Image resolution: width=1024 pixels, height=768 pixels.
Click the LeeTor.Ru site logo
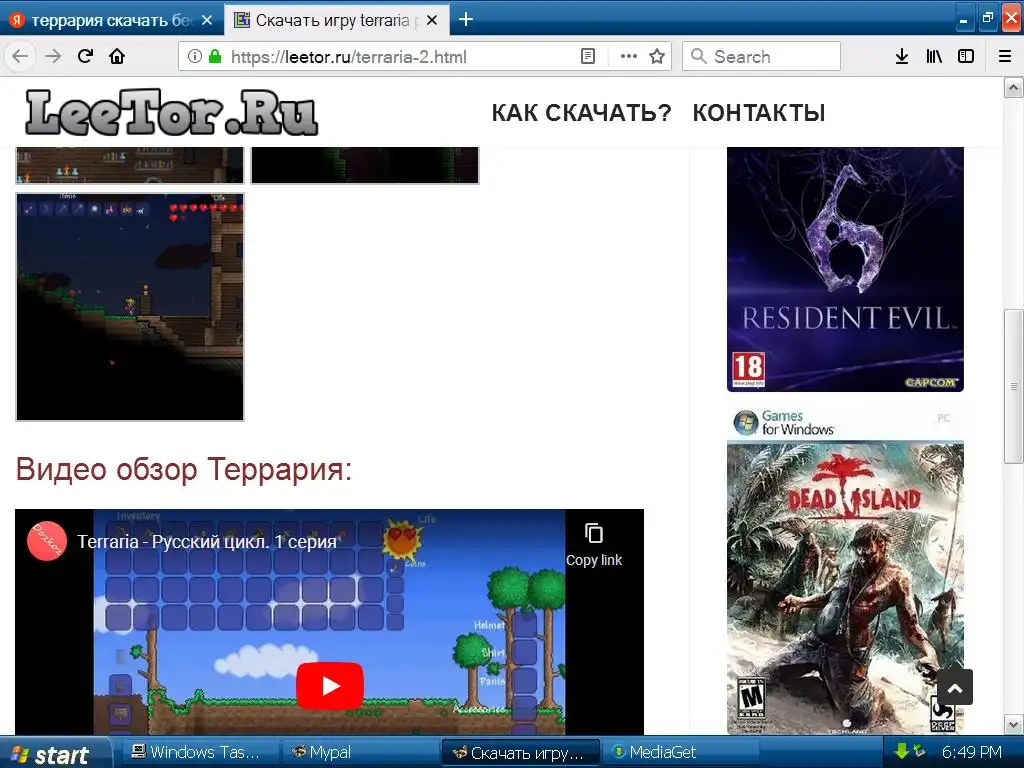pos(172,112)
